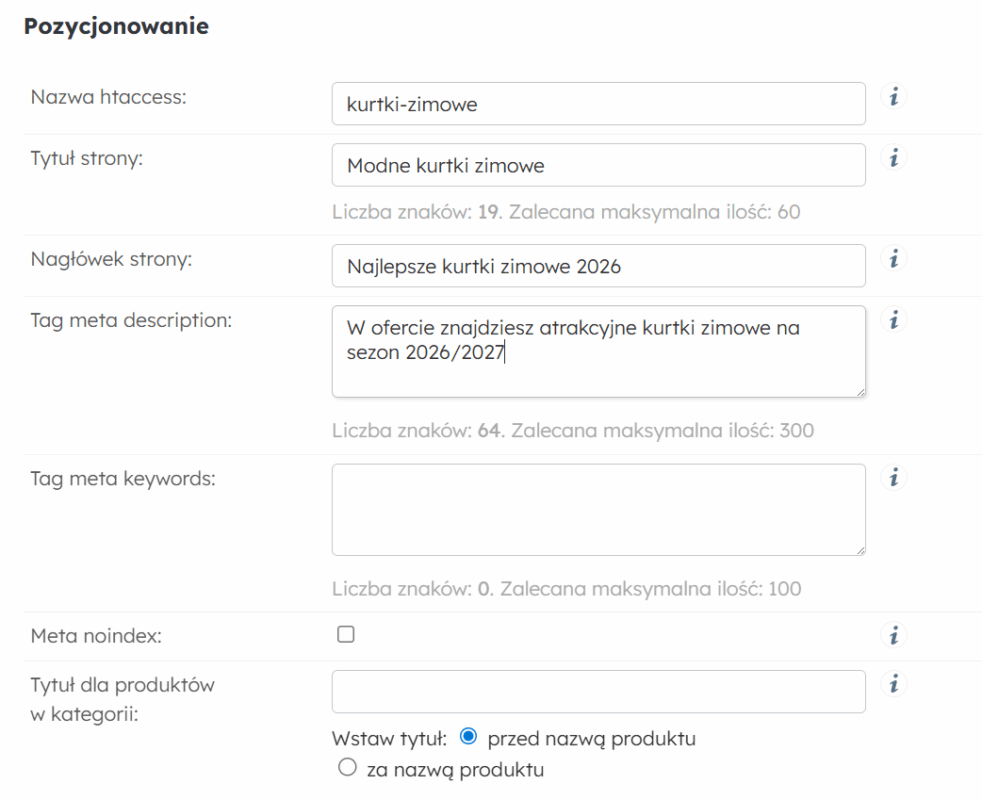This screenshot has width=982, height=800.
Task: Focus the empty meta keywords textarea
Action: click(x=598, y=509)
